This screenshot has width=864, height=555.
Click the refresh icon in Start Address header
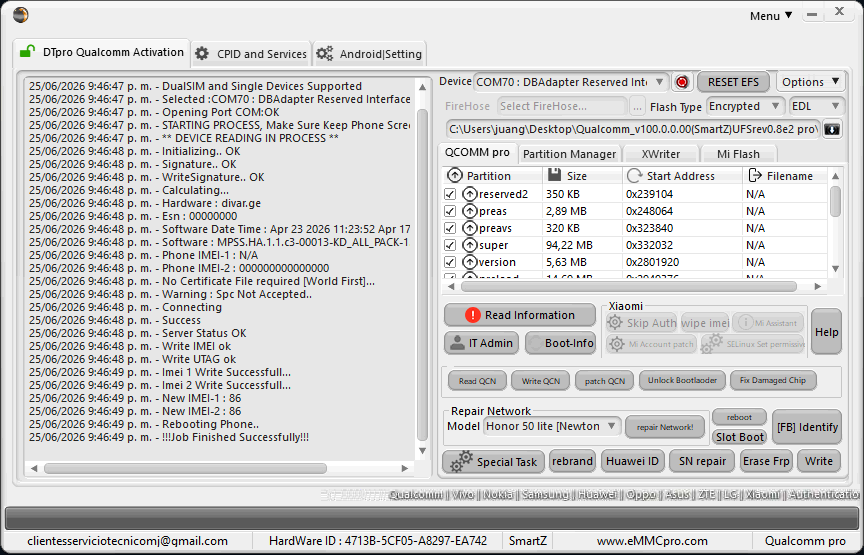(x=634, y=176)
